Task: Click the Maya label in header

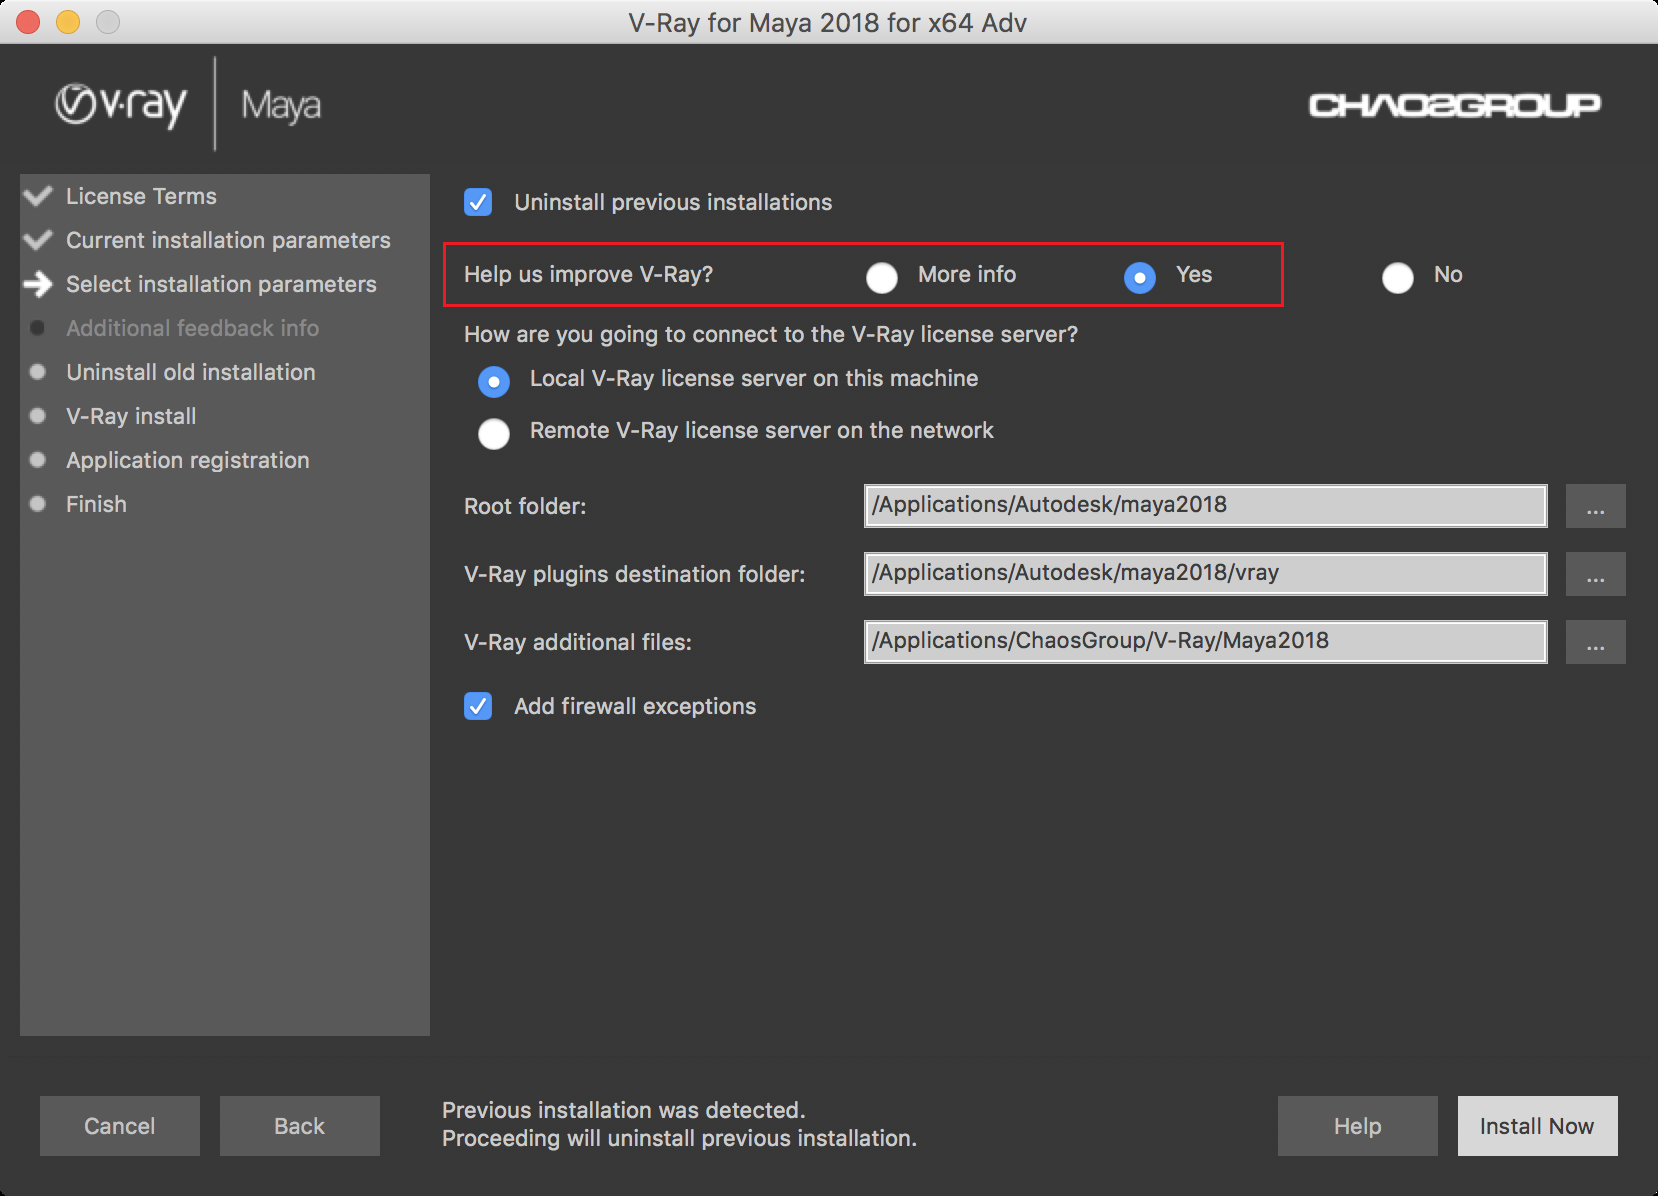Action: coord(281,106)
